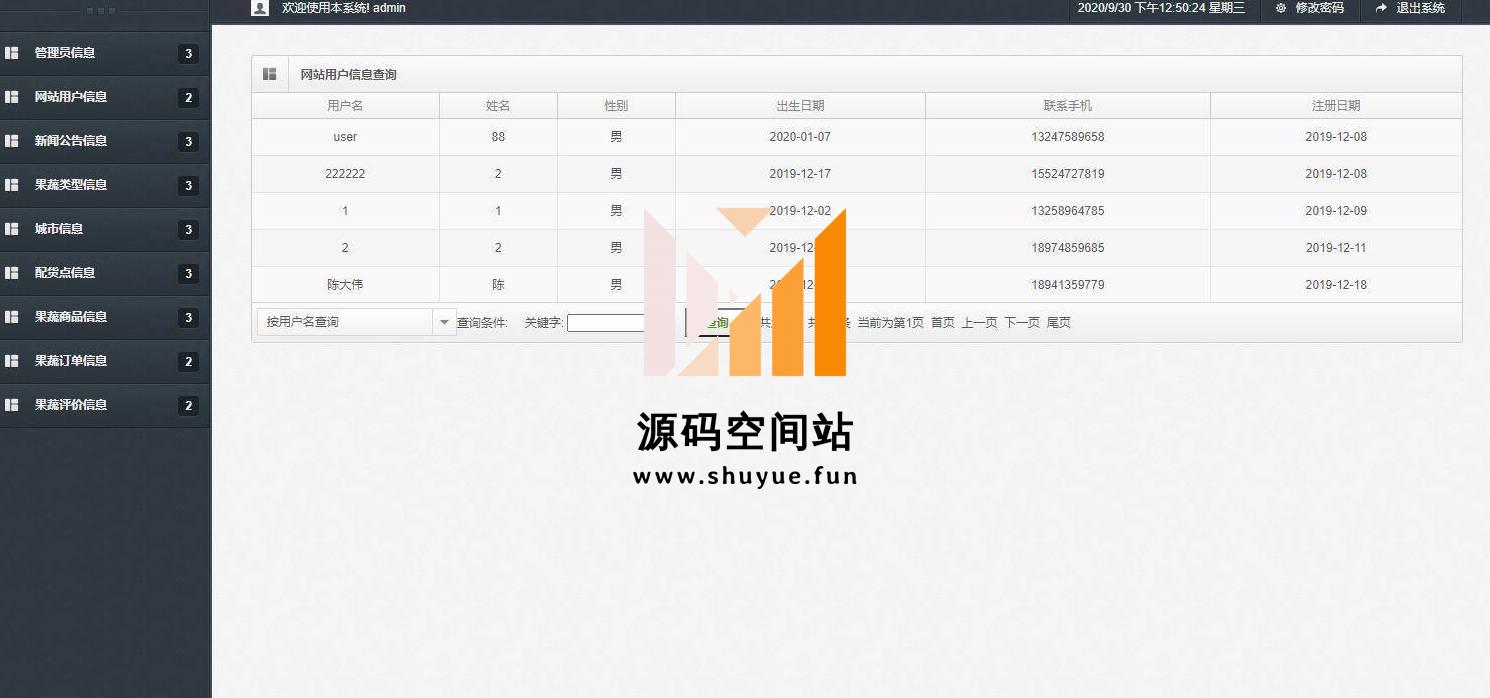Open the 果蔬类型信息 menu item

coord(70,185)
